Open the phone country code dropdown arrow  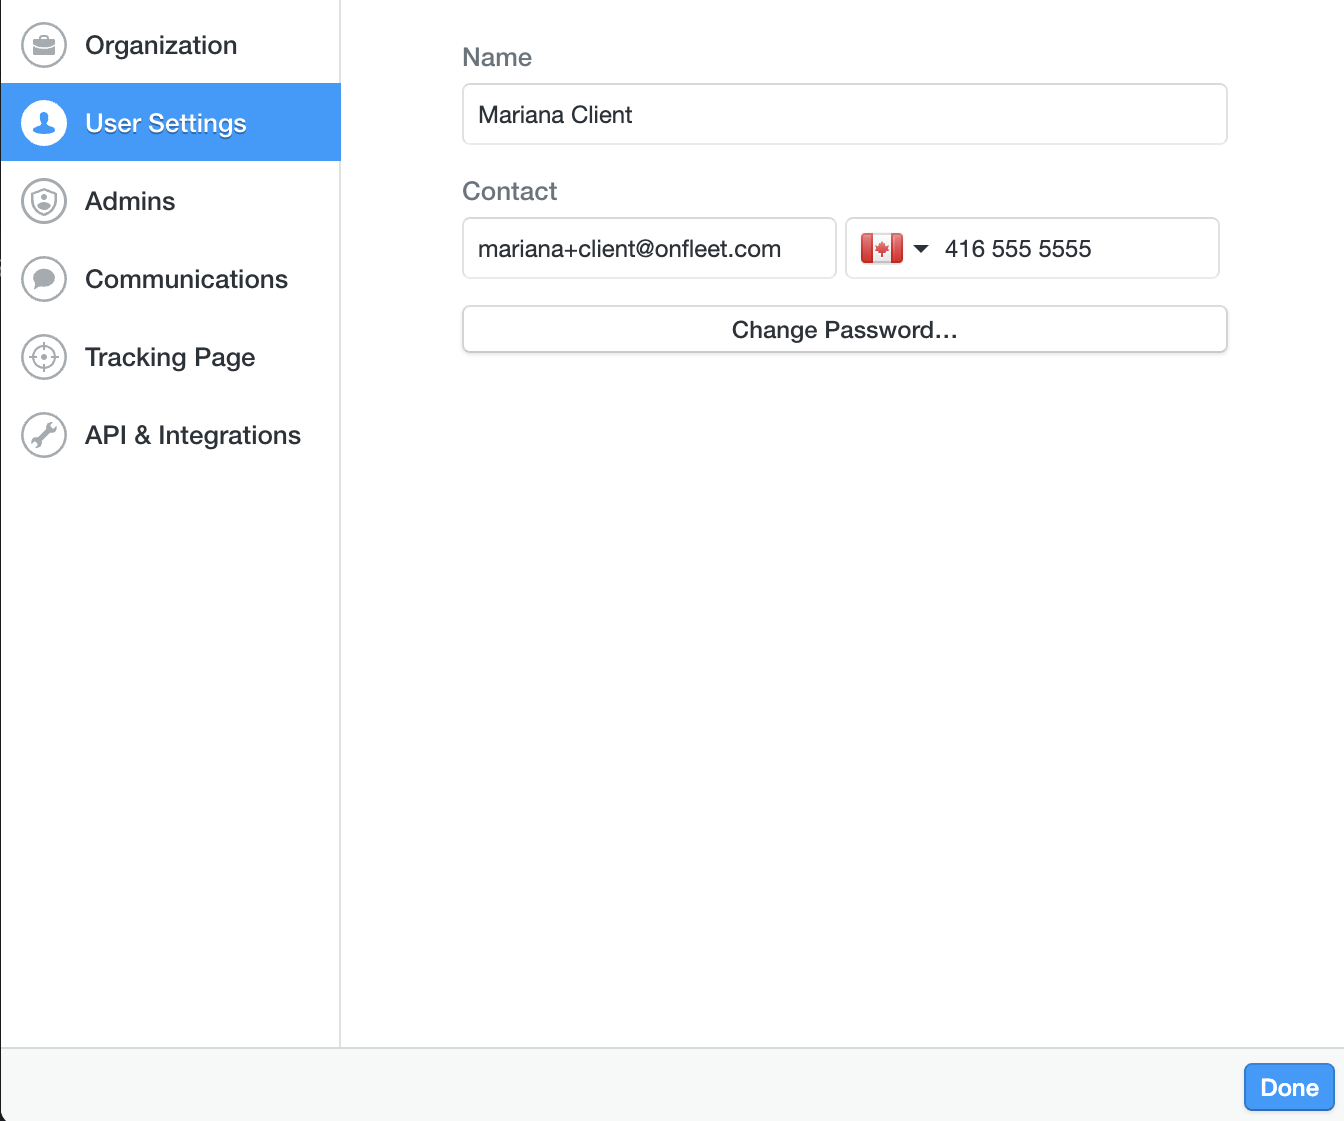921,249
